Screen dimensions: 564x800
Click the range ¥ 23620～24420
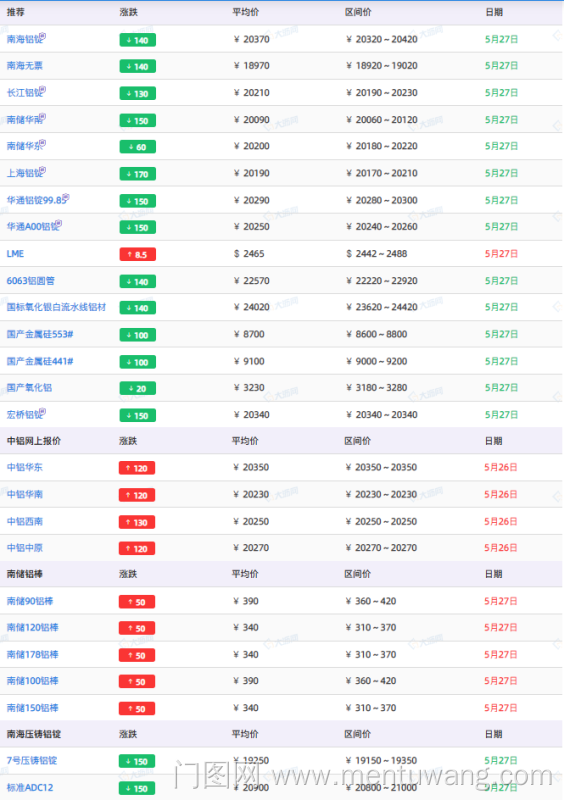coord(382,307)
